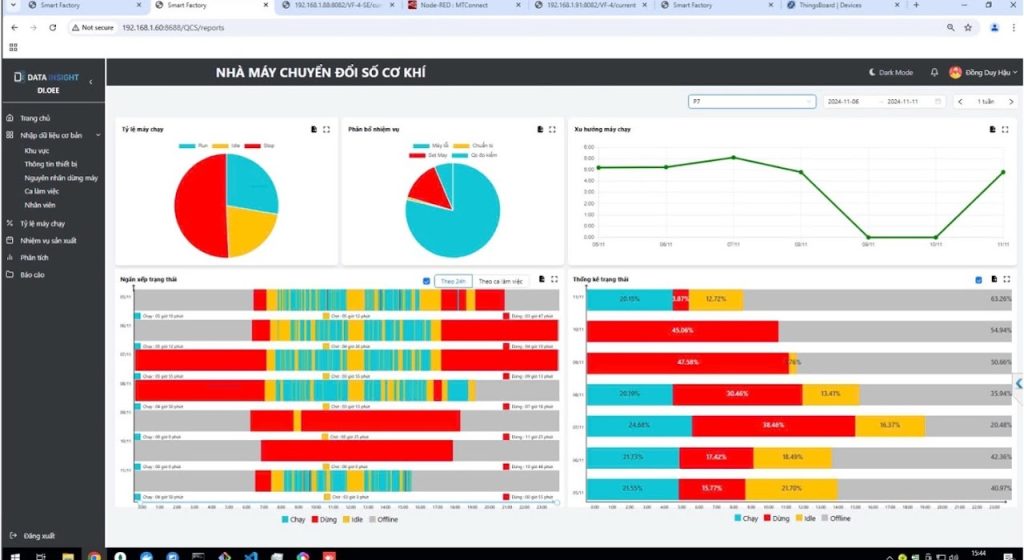
Task: Fullscreen the Xu hướng máy chạy chart
Action: [x=1005, y=129]
